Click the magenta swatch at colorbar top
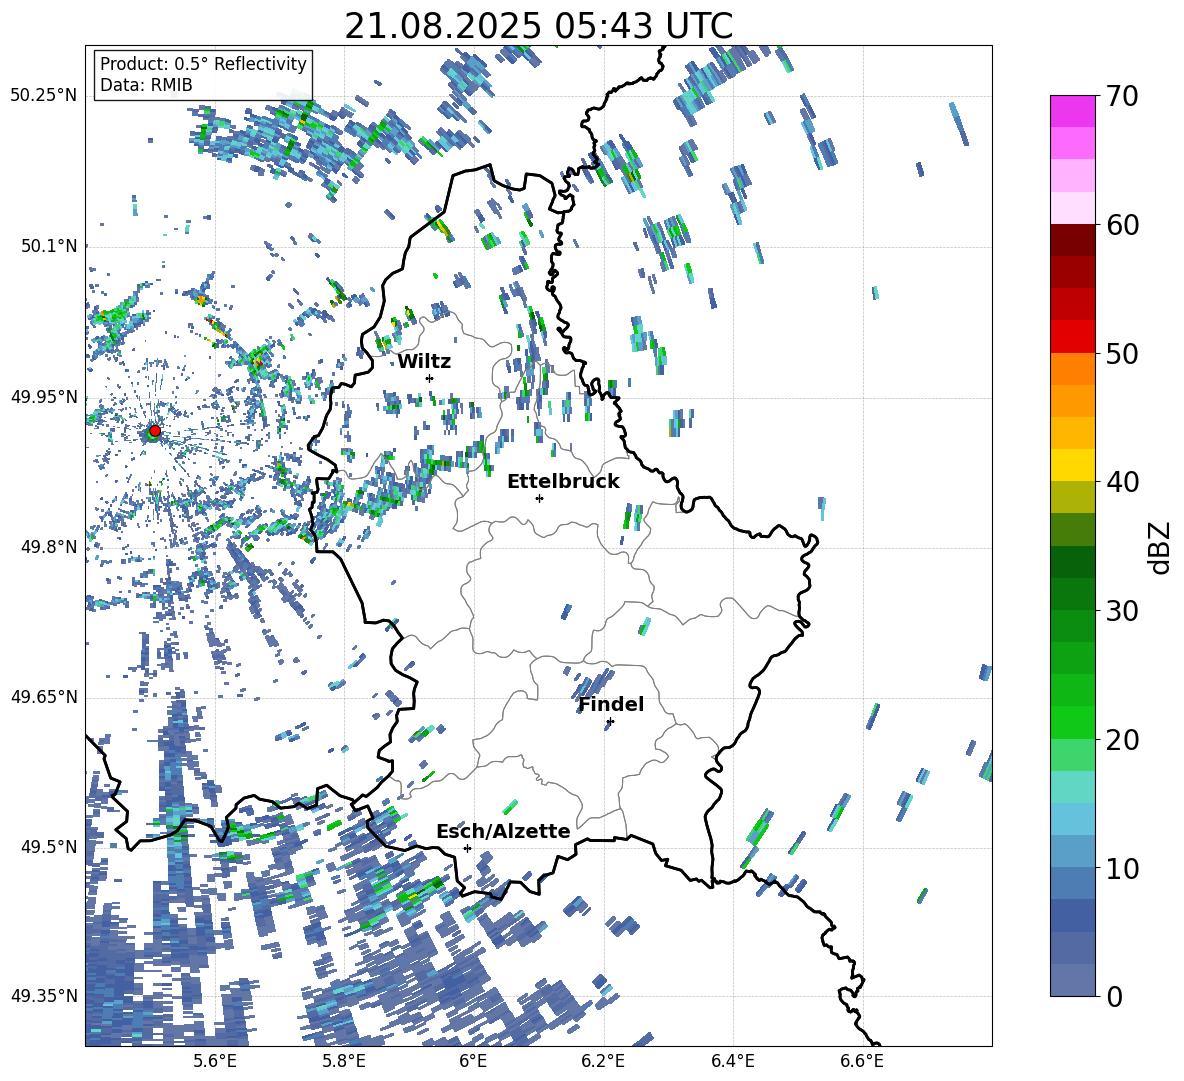1184x1081 pixels. click(x=1073, y=111)
